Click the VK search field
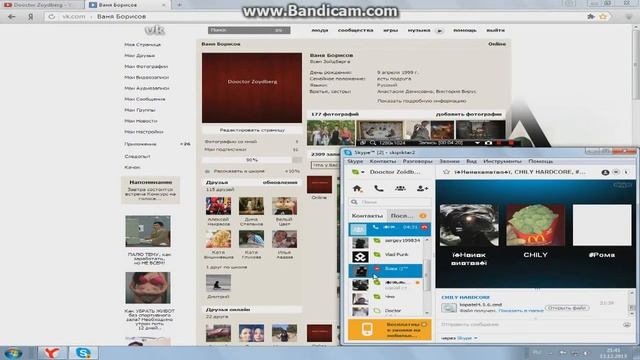 249,30
